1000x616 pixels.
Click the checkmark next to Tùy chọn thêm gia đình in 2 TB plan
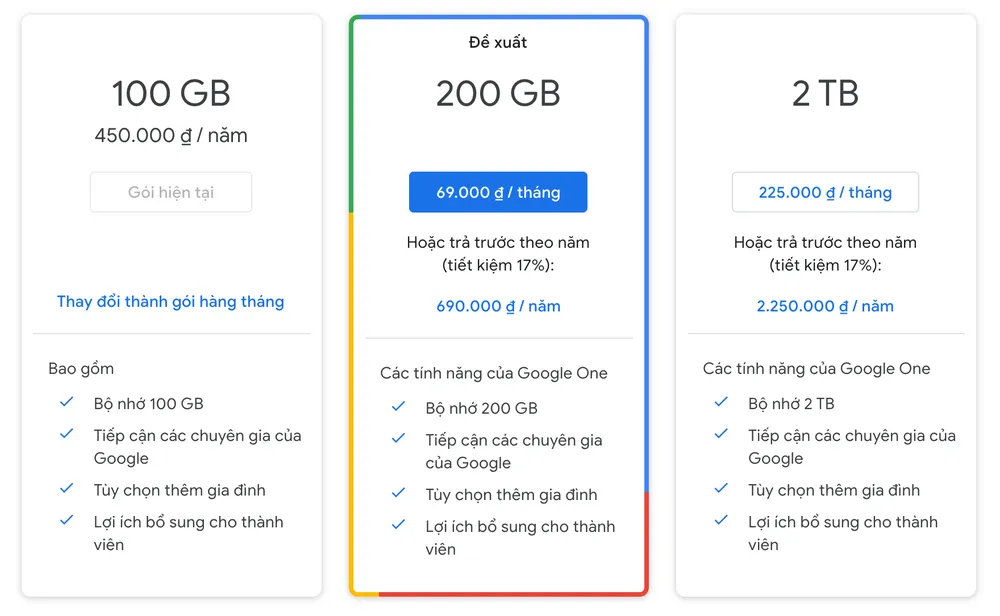[x=721, y=490]
